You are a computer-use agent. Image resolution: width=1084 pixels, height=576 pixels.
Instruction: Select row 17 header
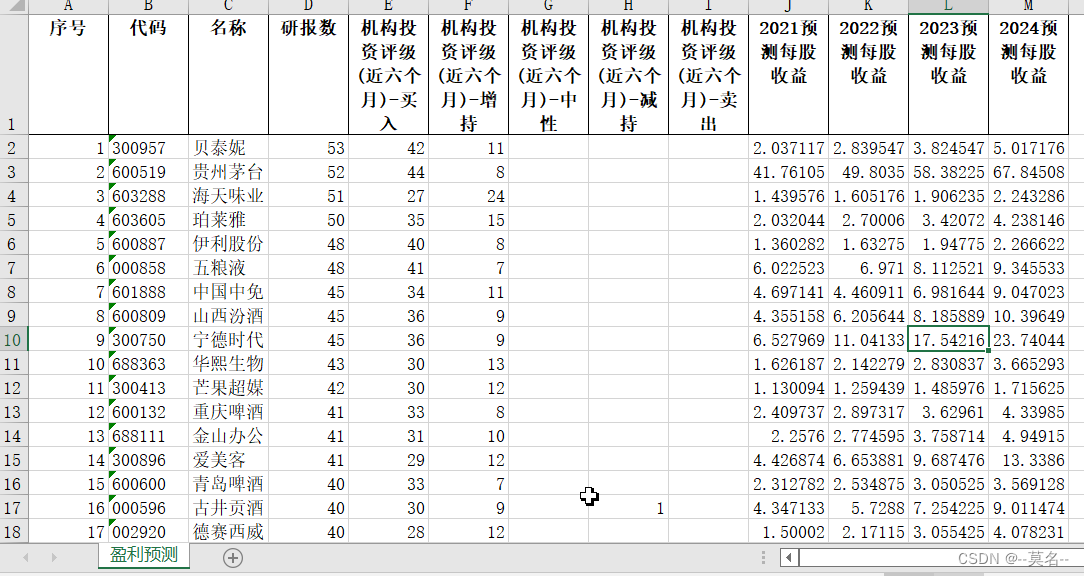[x=14, y=508]
